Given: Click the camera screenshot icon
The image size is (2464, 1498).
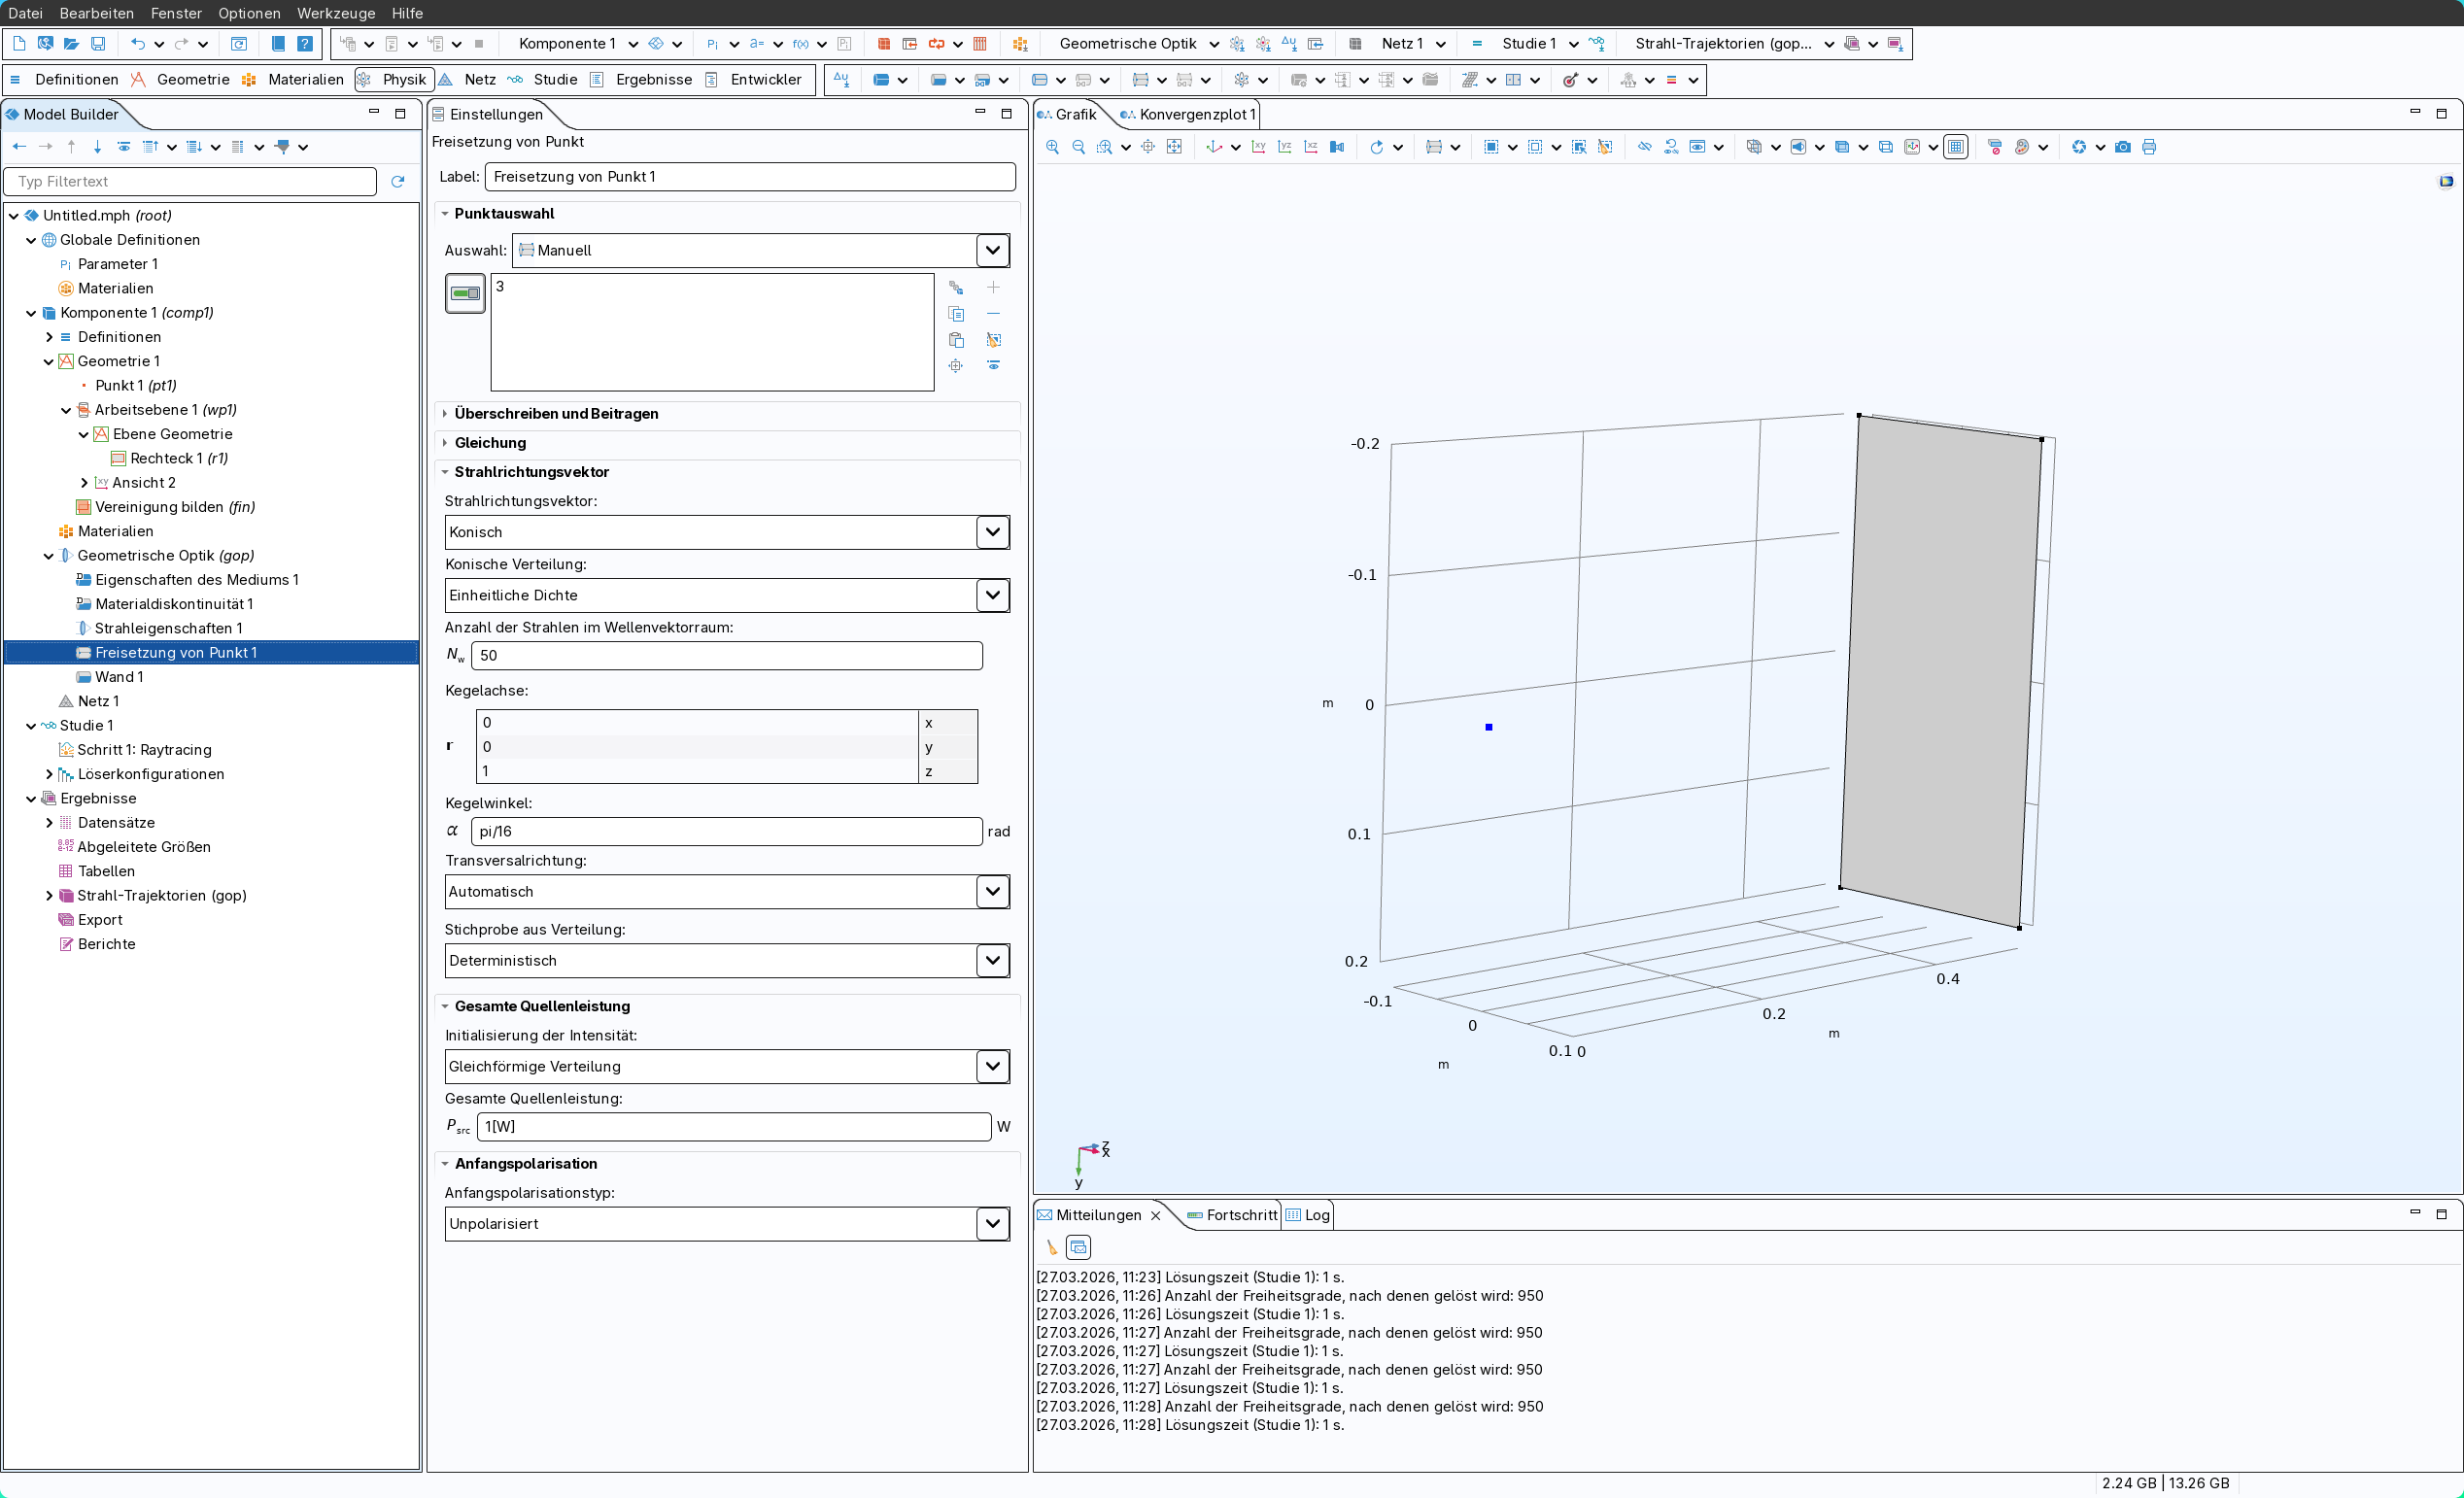Looking at the screenshot, I should [2122, 147].
